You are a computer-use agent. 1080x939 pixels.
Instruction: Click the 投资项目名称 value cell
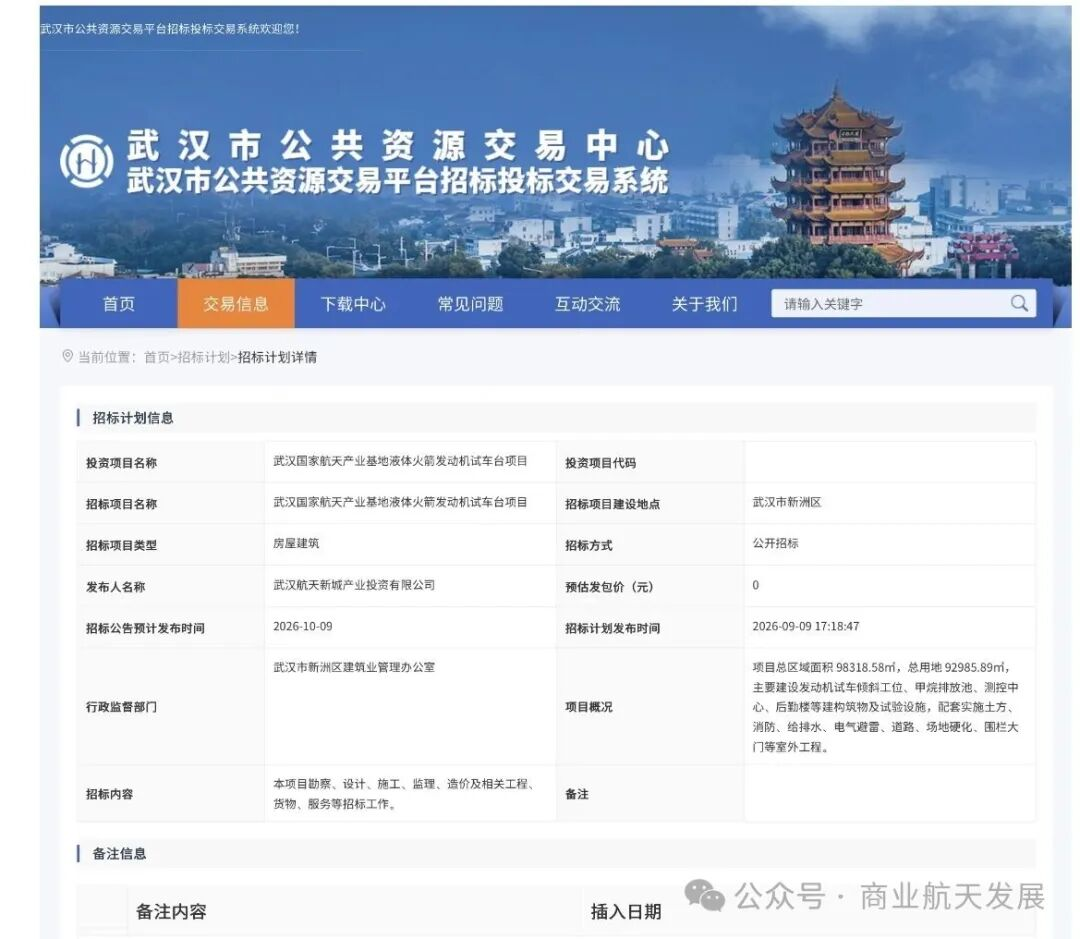pyautogui.click(x=411, y=462)
